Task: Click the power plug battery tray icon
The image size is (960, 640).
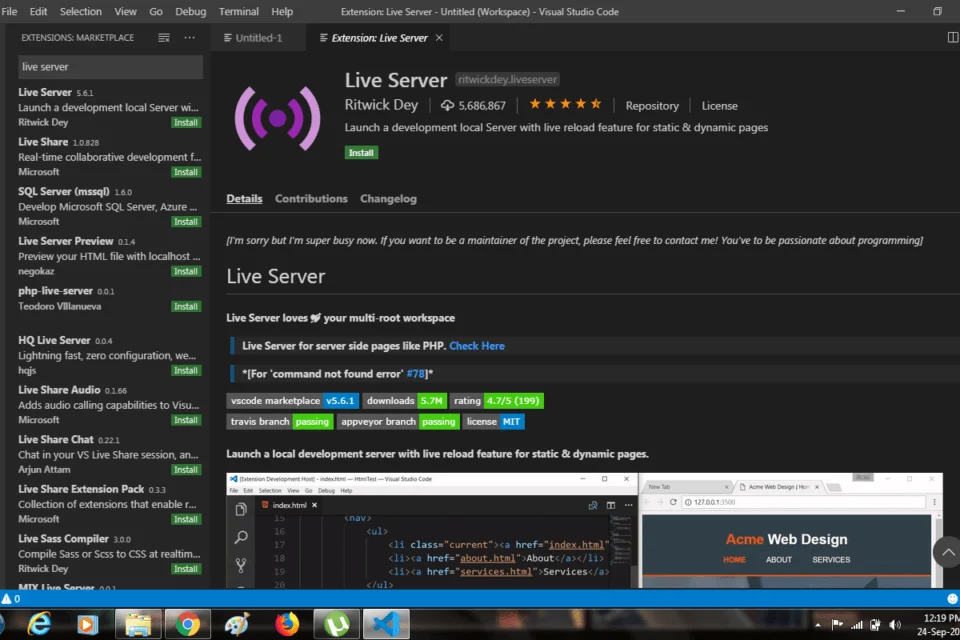Action: pyautogui.click(x=876, y=625)
